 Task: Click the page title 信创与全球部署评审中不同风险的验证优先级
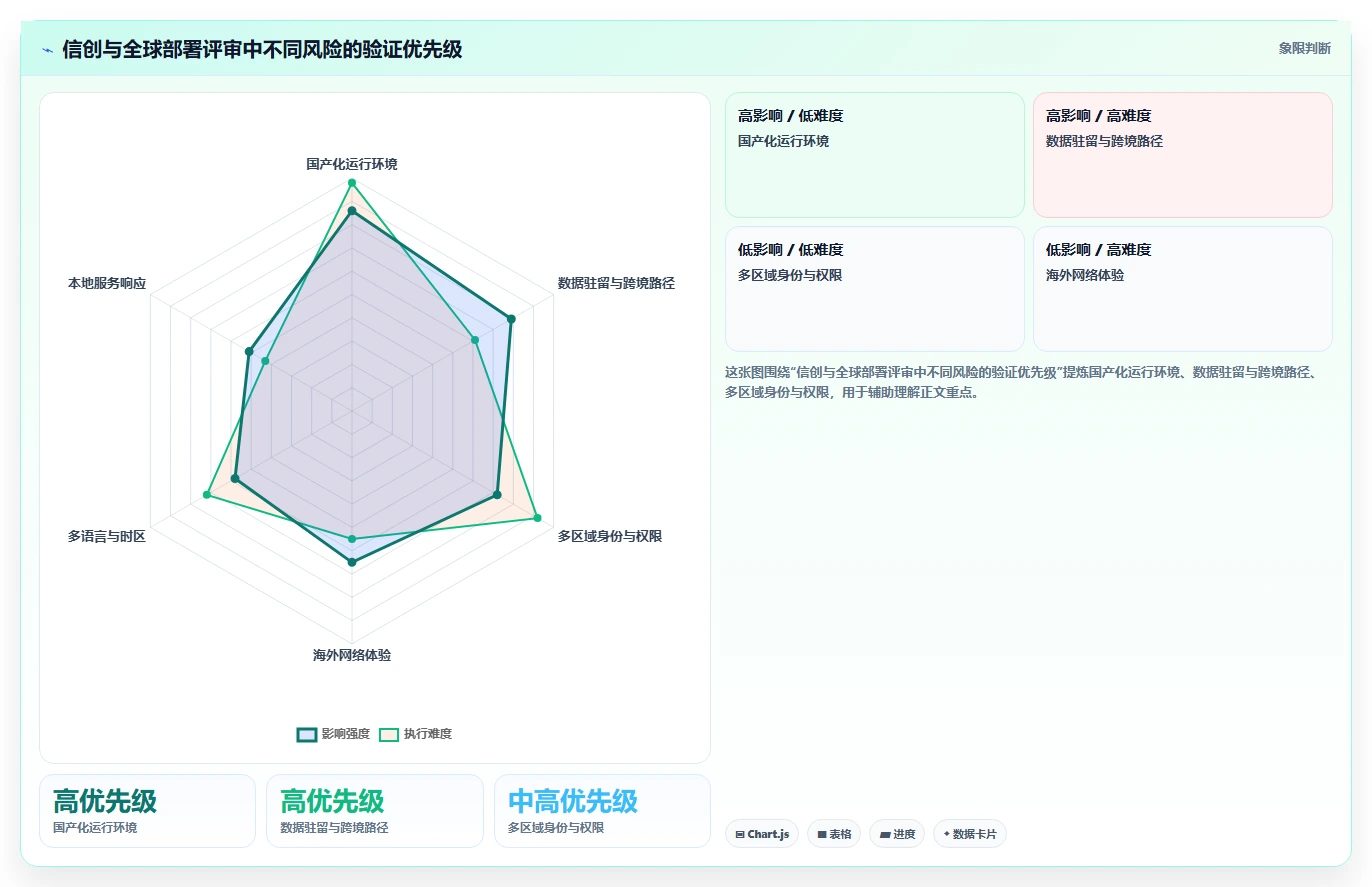(x=262, y=49)
